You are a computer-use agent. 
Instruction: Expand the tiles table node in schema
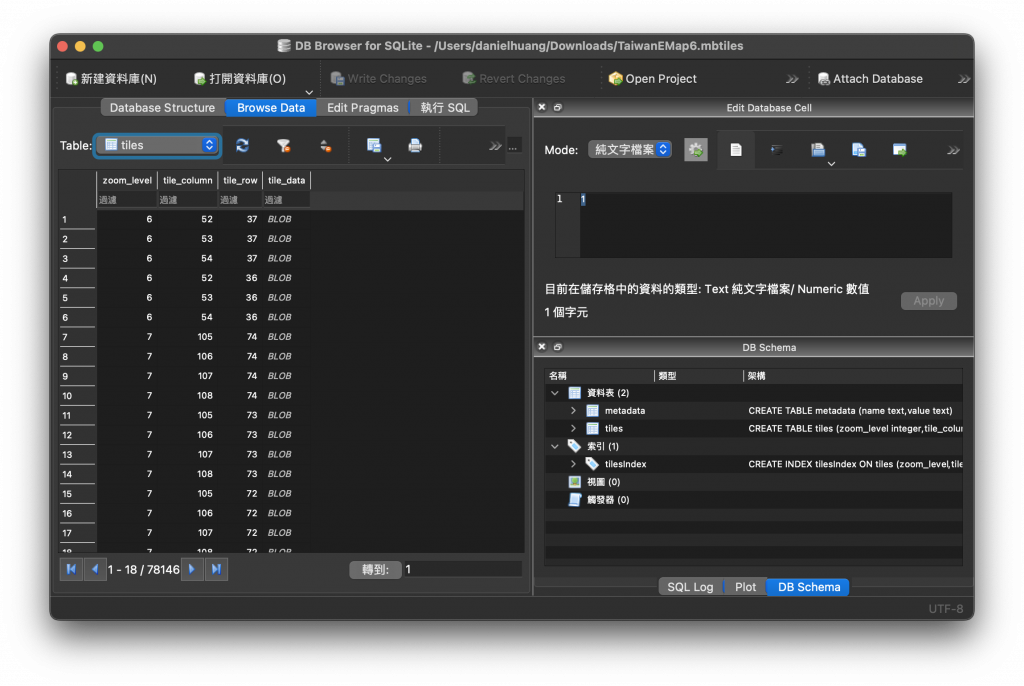tap(573, 428)
